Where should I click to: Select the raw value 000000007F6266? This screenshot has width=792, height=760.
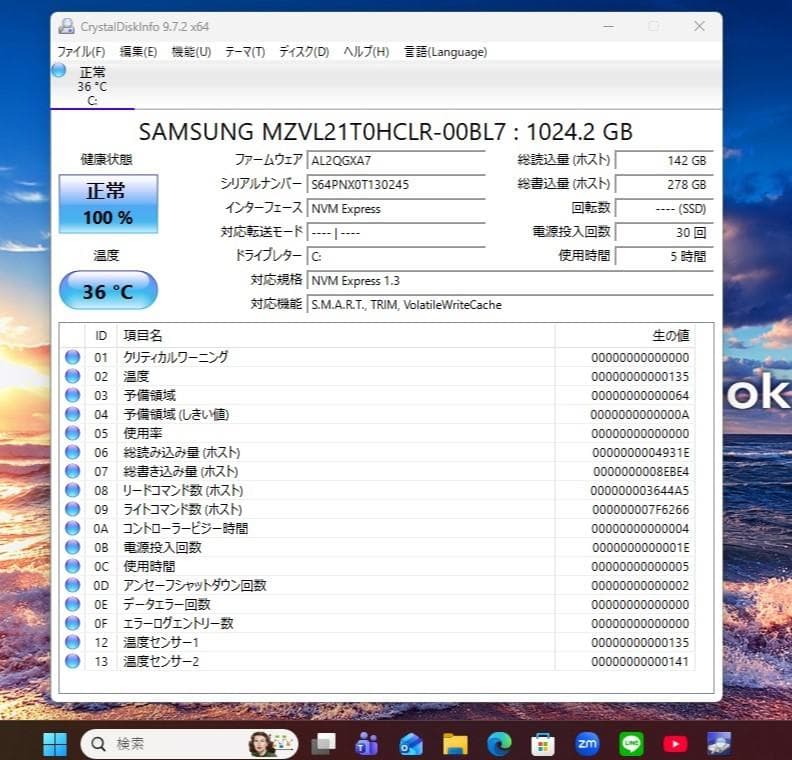[x=640, y=510]
